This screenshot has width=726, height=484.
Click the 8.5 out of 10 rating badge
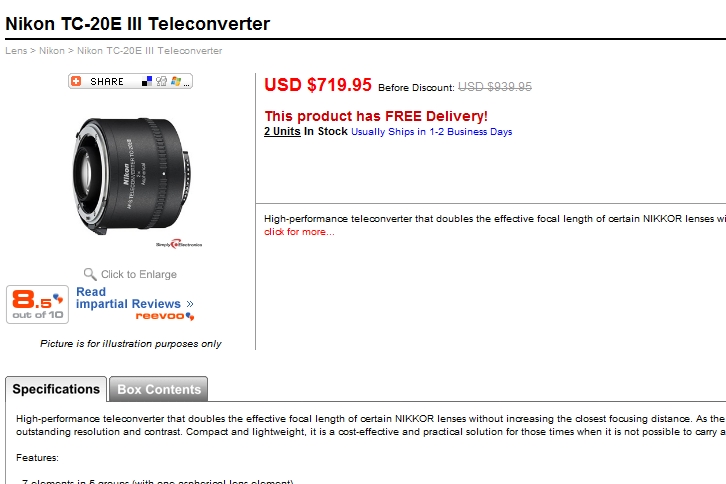click(x=38, y=304)
